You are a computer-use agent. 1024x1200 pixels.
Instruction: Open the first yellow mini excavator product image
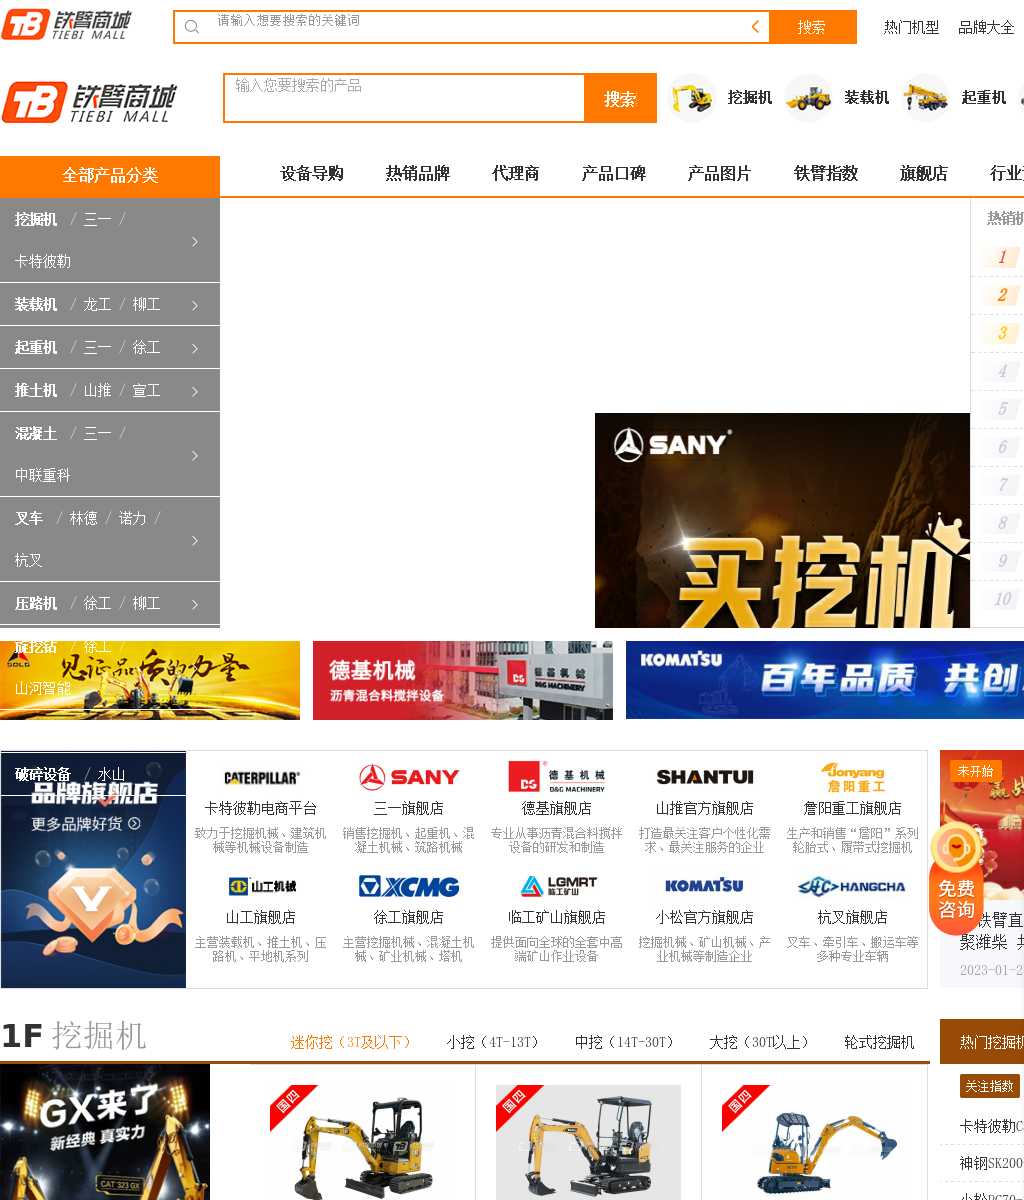click(362, 1142)
